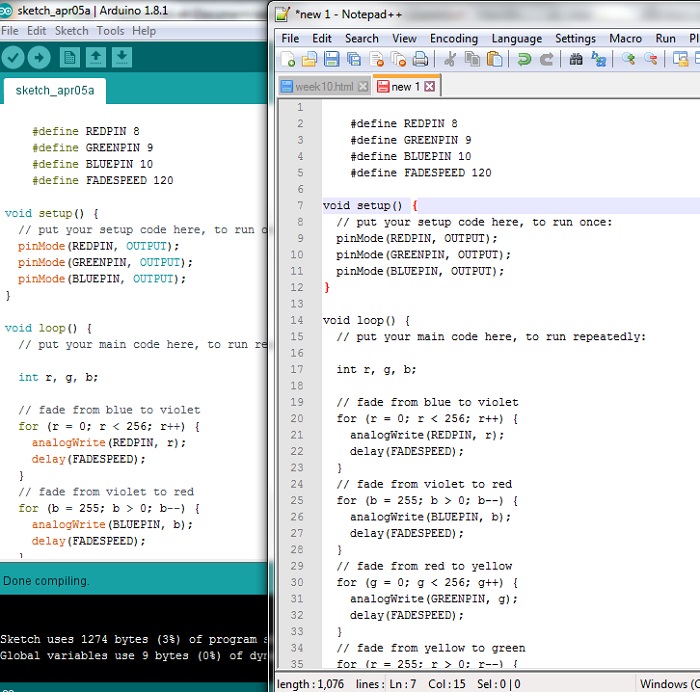Click 'Ln : 7' in Notepad++ status bar

(x=403, y=684)
